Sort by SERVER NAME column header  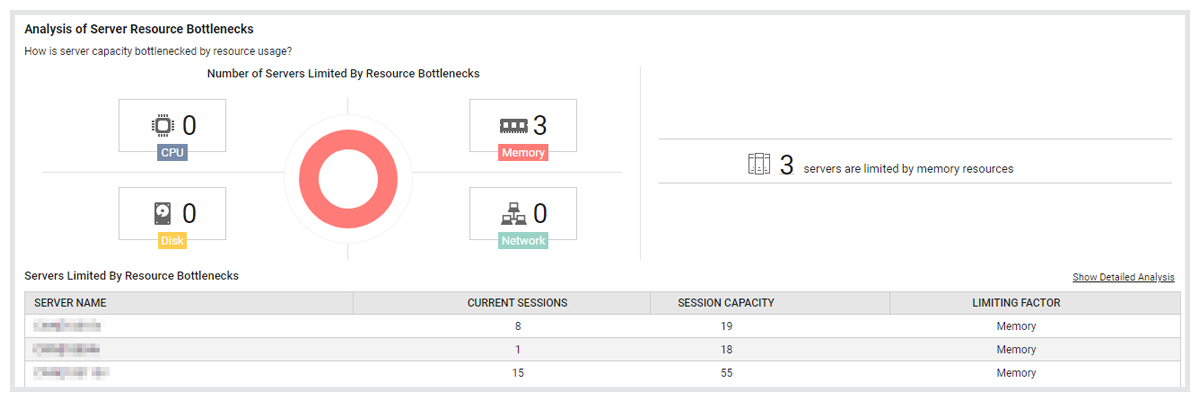tap(189, 303)
